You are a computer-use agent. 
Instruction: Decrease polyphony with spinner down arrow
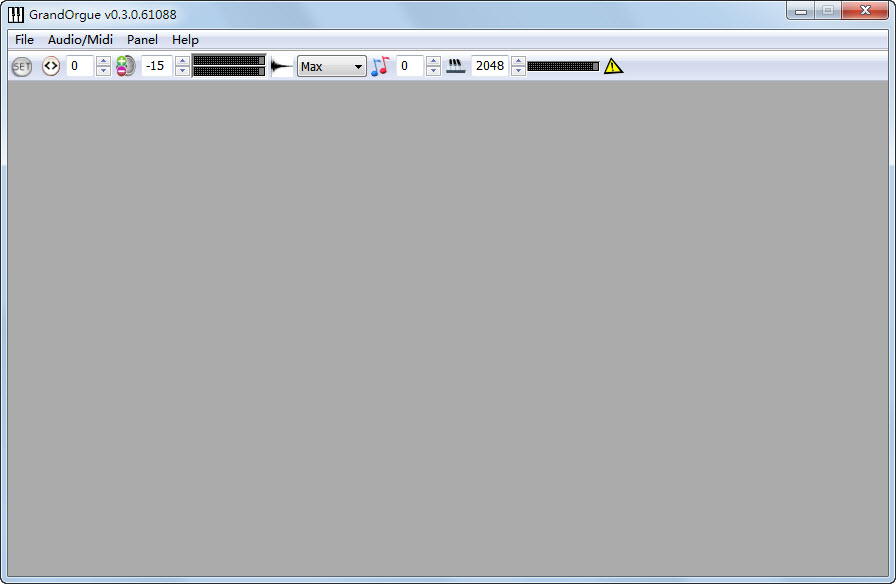point(518,71)
